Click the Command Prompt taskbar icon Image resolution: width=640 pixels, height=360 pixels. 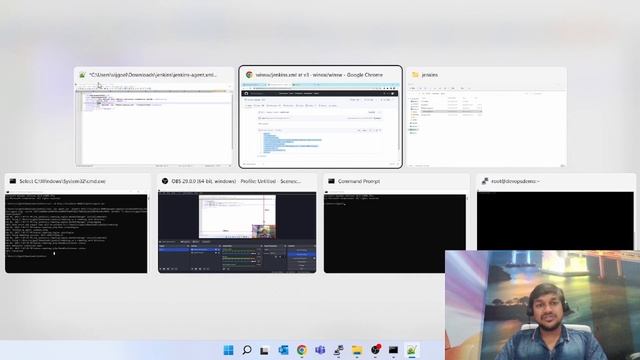[x=393, y=350]
